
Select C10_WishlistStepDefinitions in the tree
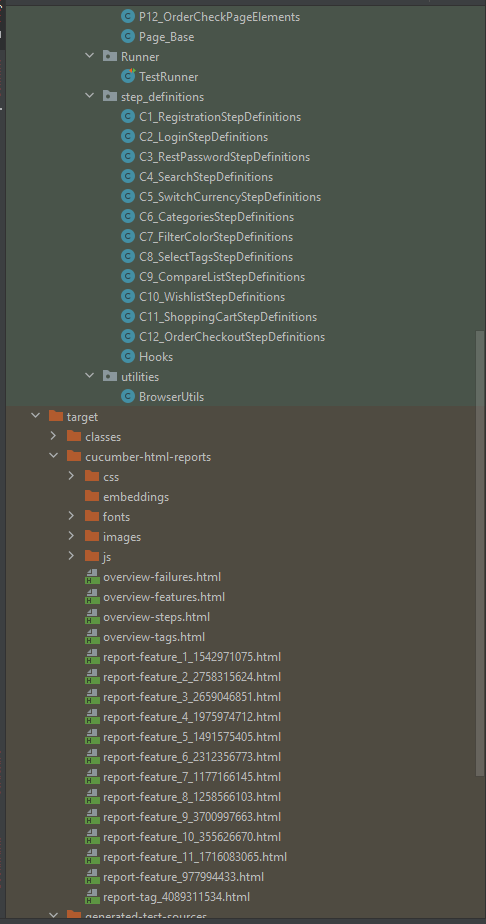(x=212, y=296)
